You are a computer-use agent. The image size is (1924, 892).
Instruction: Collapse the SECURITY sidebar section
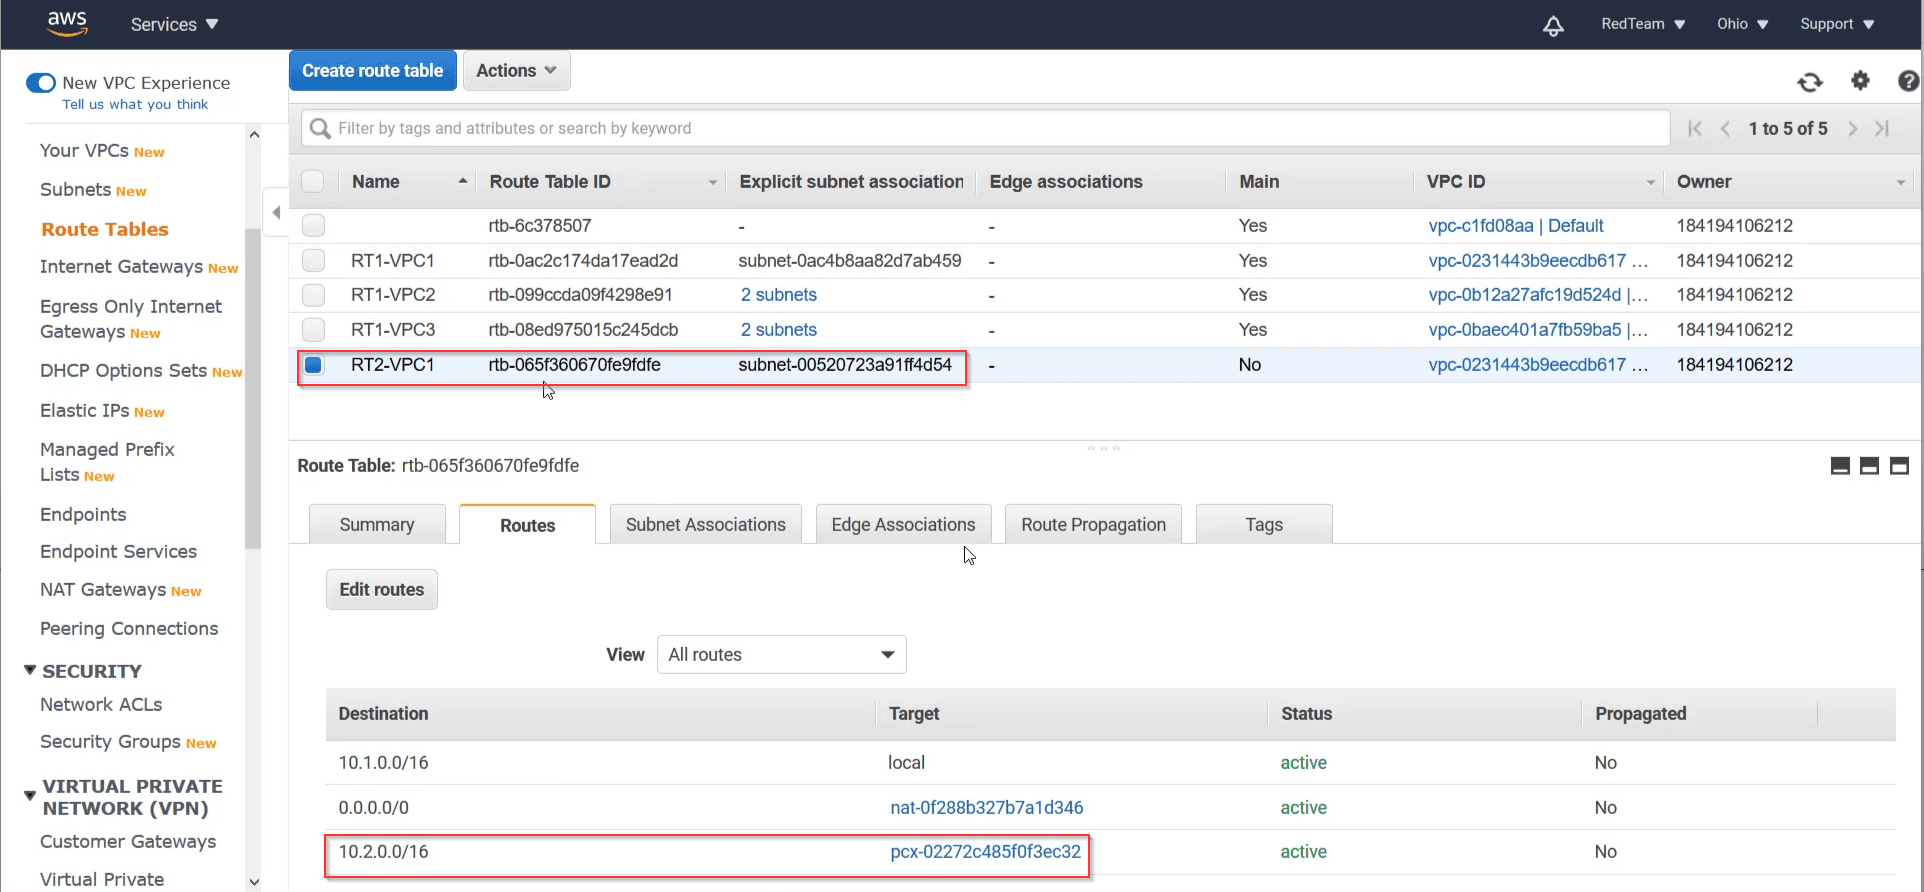click(x=30, y=671)
